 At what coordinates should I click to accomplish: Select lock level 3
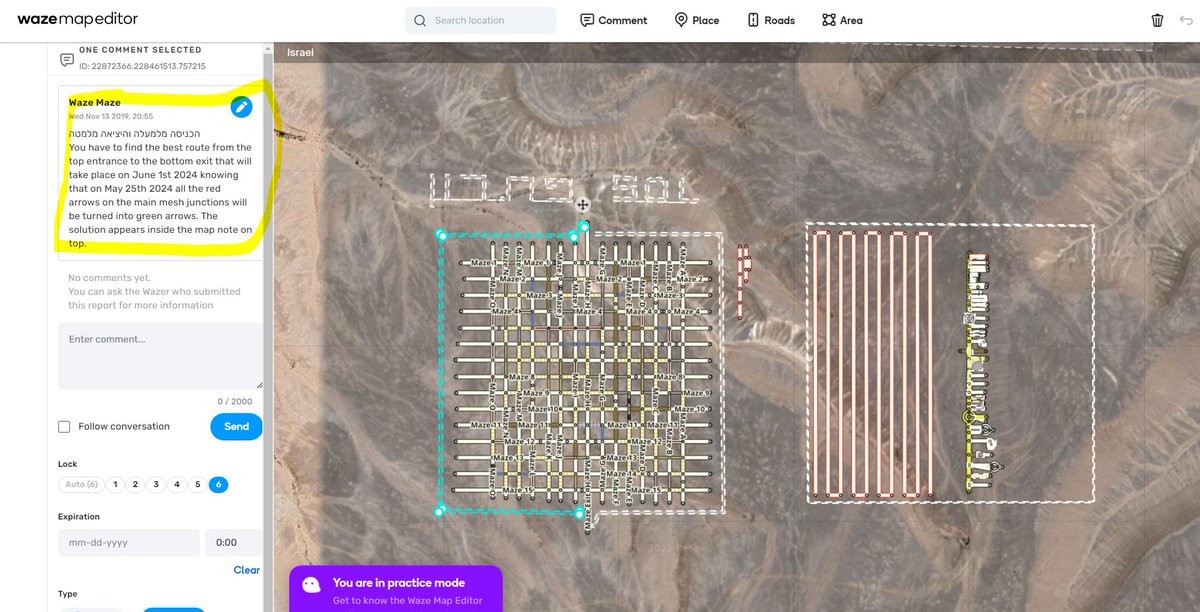tap(156, 485)
